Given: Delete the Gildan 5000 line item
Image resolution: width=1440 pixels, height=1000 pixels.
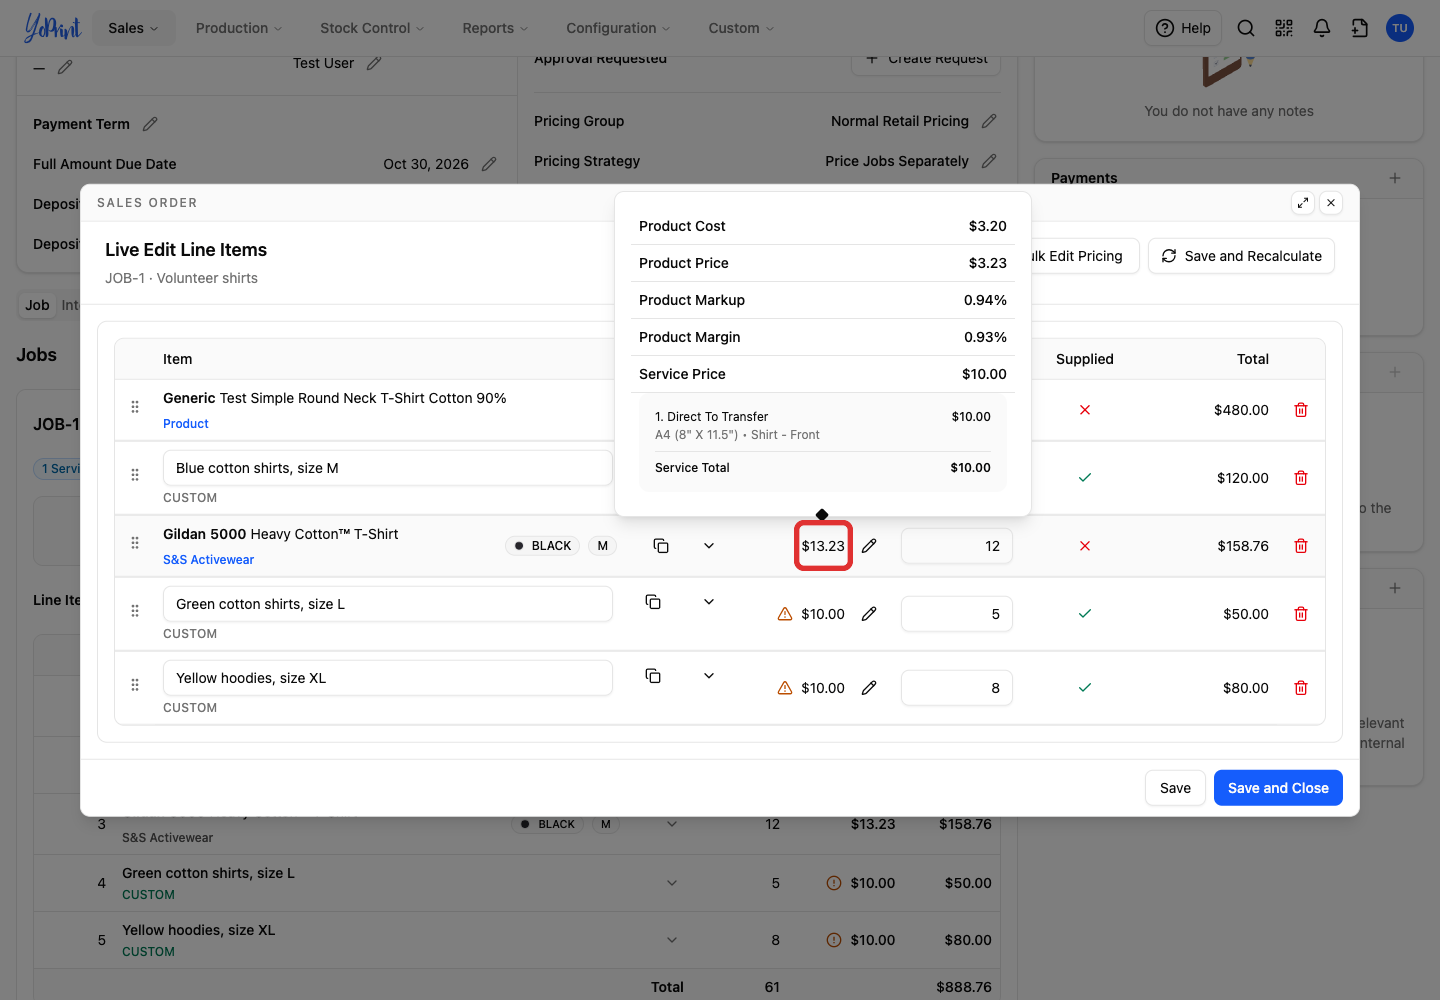Looking at the screenshot, I should [x=1301, y=546].
